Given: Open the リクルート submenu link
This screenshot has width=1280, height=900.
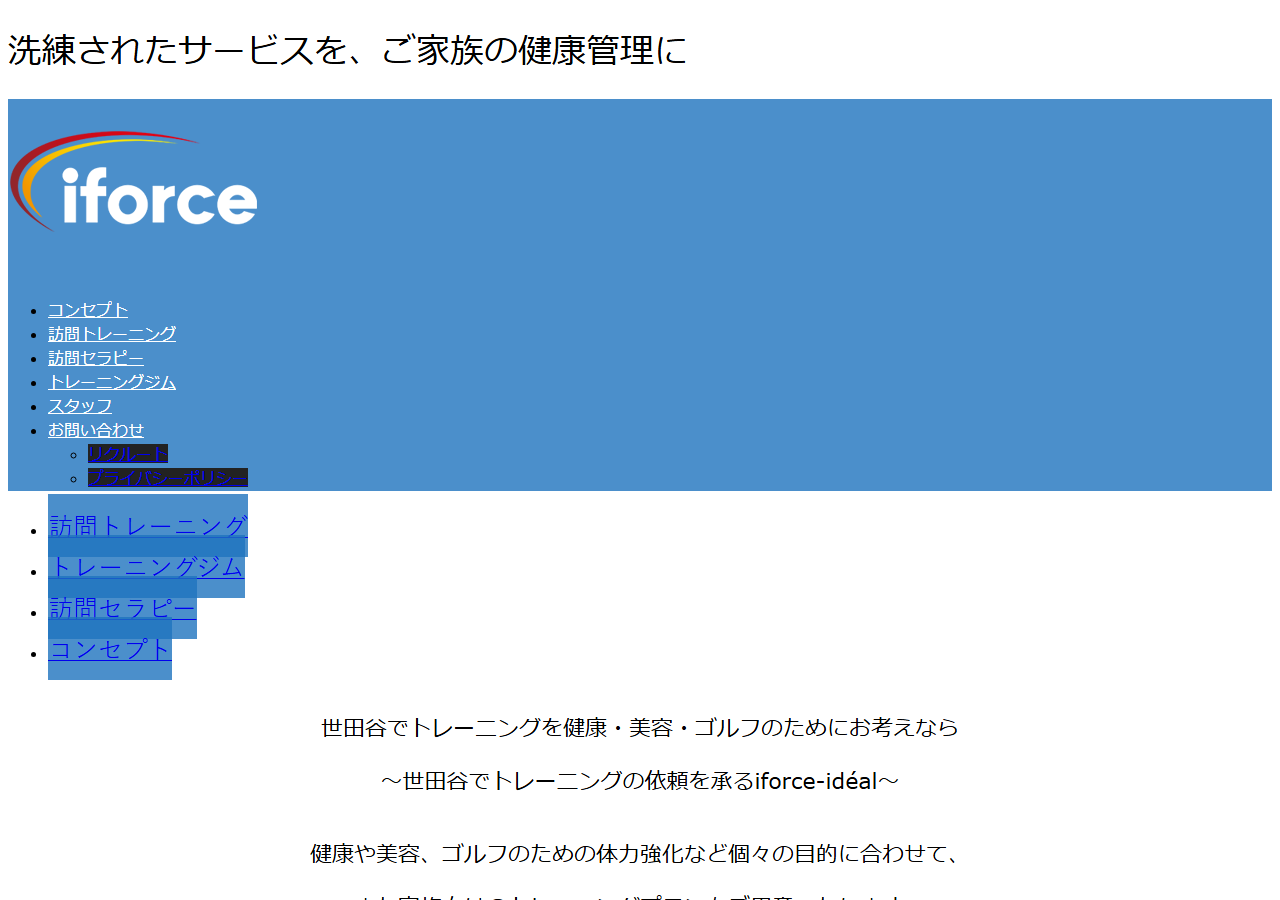Looking at the screenshot, I should click(x=128, y=454).
